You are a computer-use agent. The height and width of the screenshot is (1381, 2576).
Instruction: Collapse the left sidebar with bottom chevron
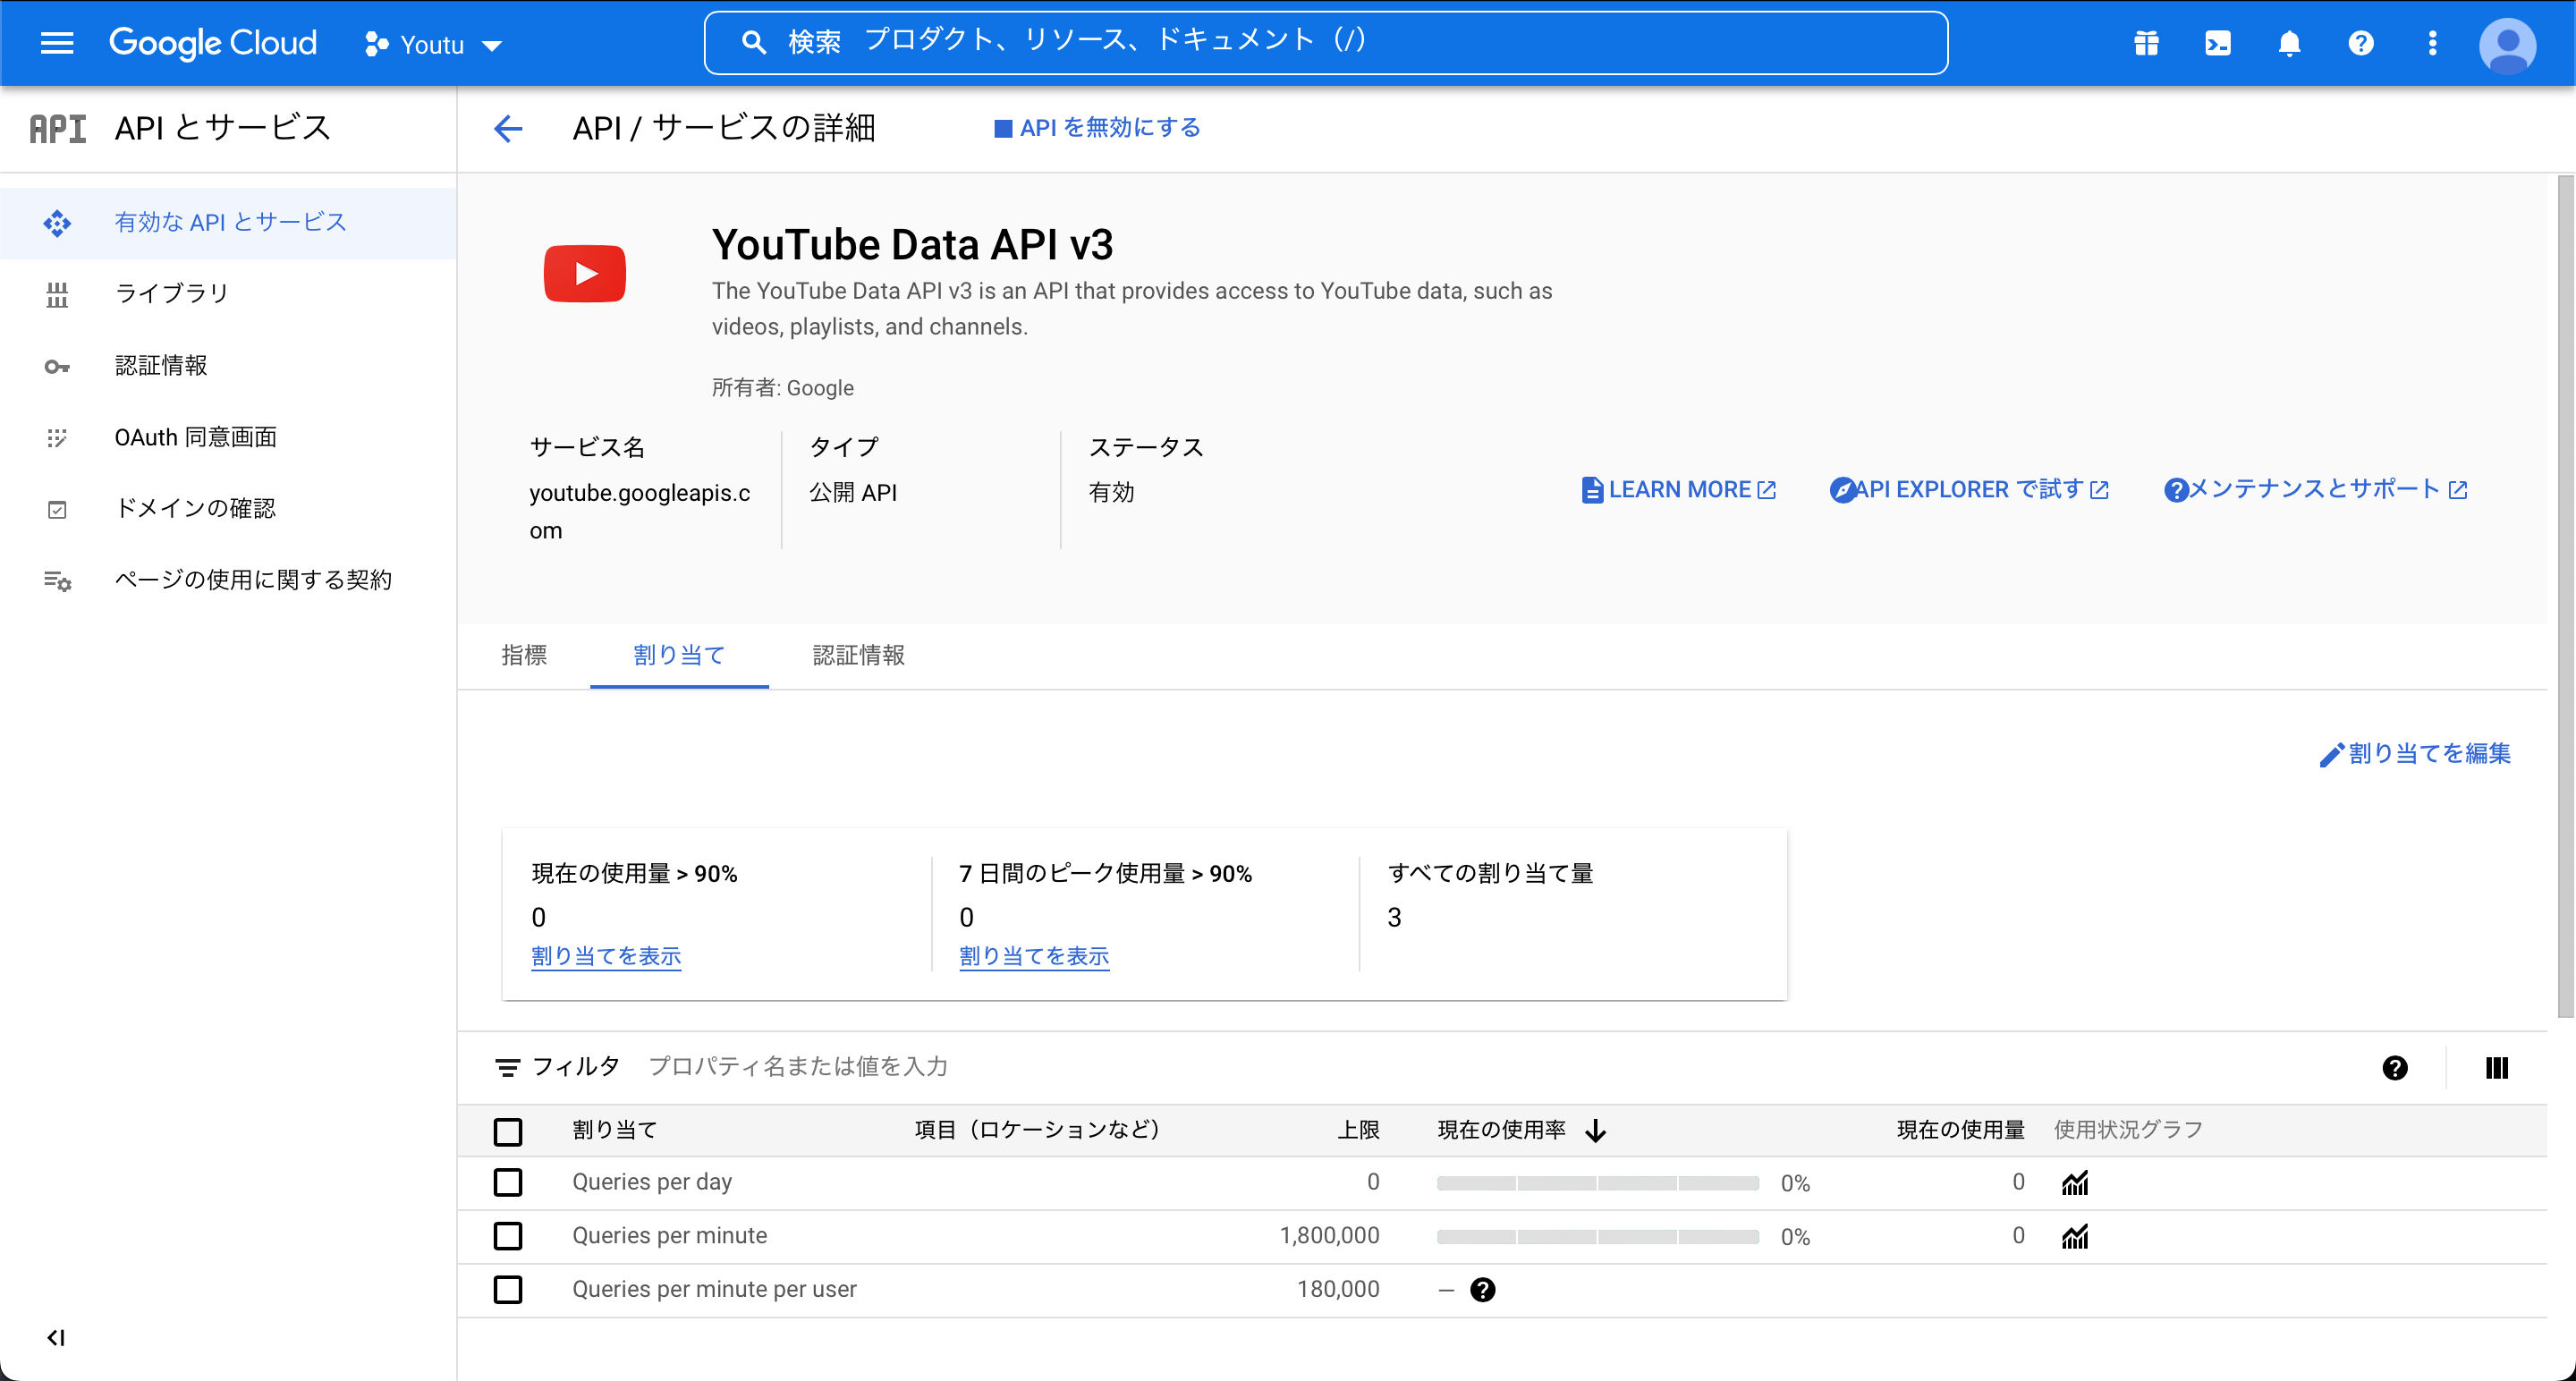coord(56,1336)
